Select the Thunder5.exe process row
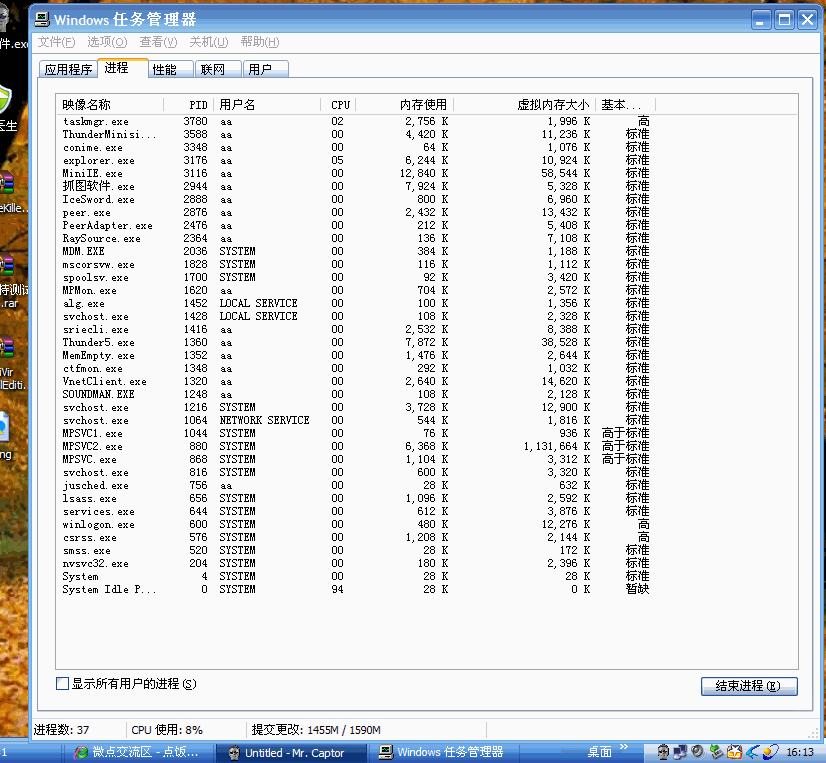This screenshot has height=763, width=826. 356,343
